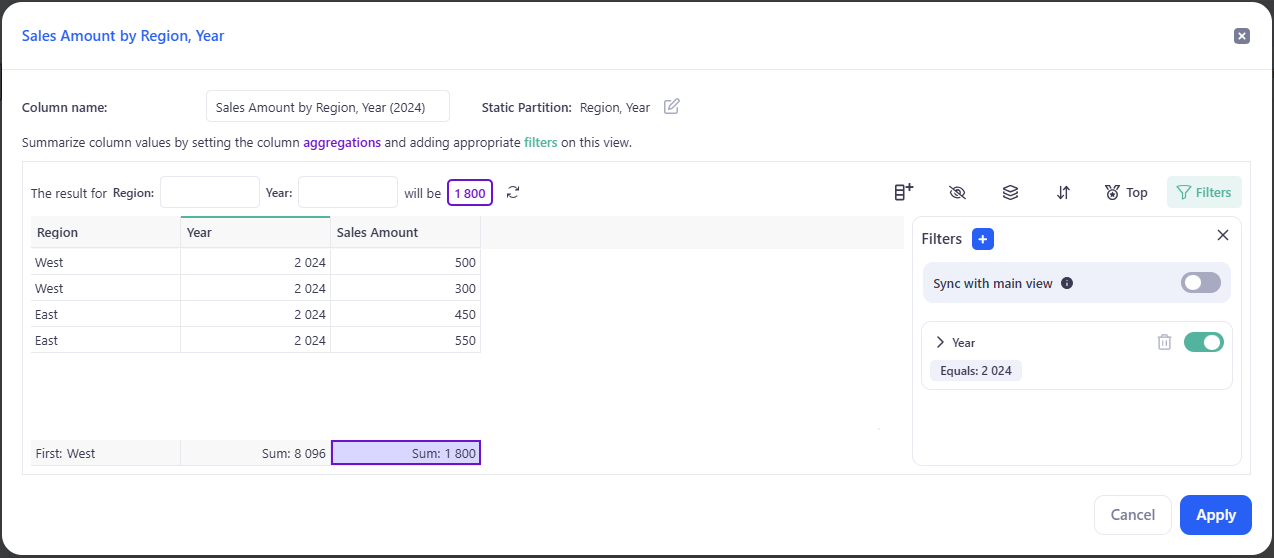Edit the Static Partition pencil icon
Screen dimensions: 1274x558
[672, 107]
